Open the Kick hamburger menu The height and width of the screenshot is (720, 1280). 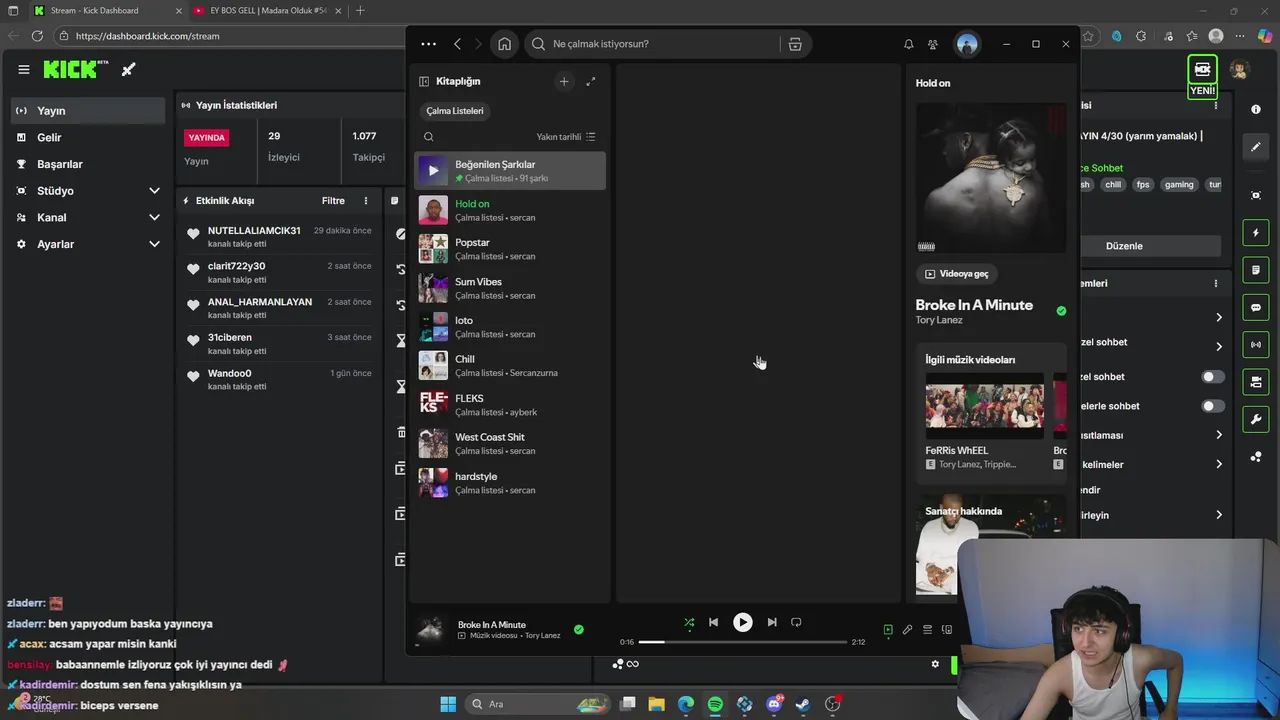click(23, 69)
